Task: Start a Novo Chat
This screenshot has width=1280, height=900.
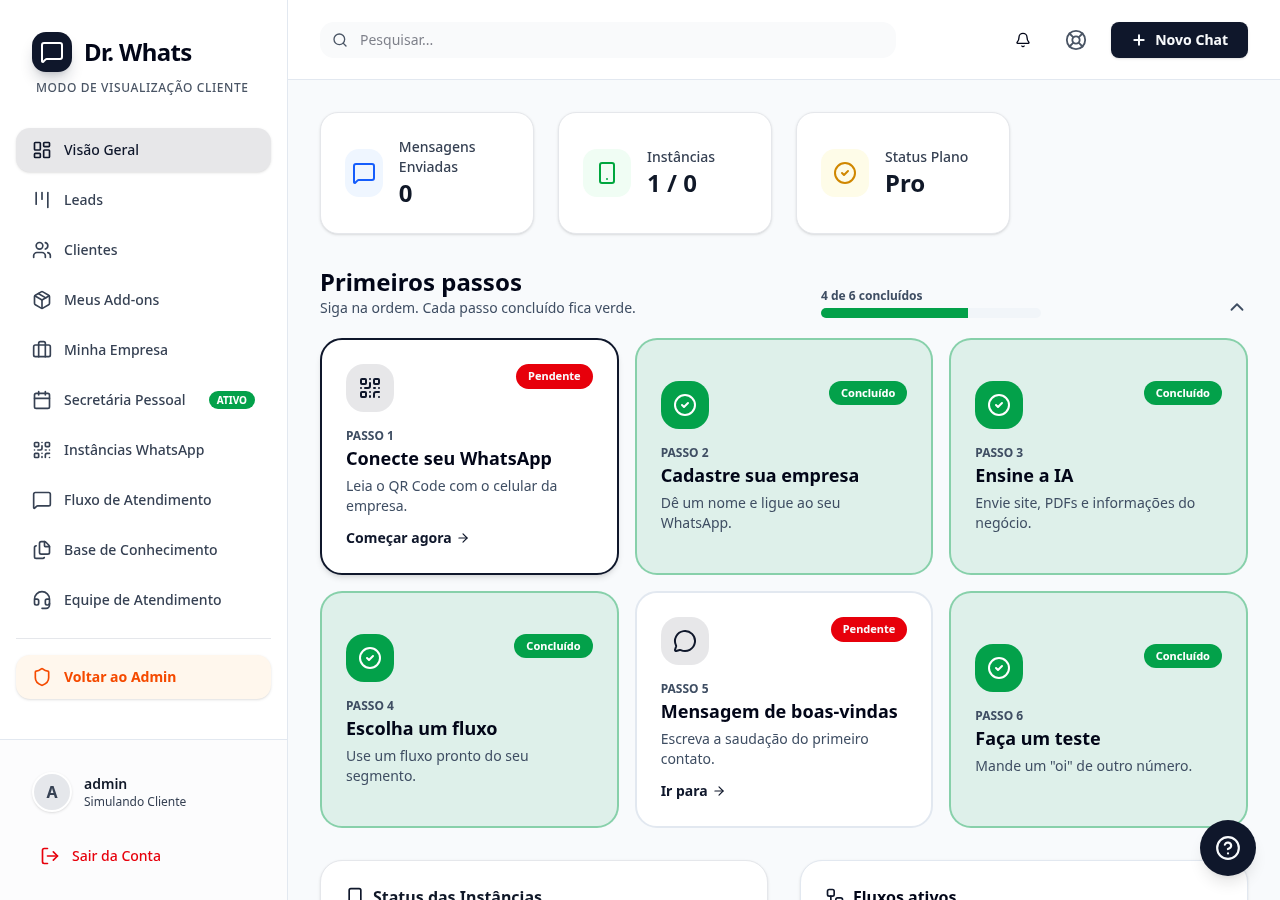Action: point(1179,40)
